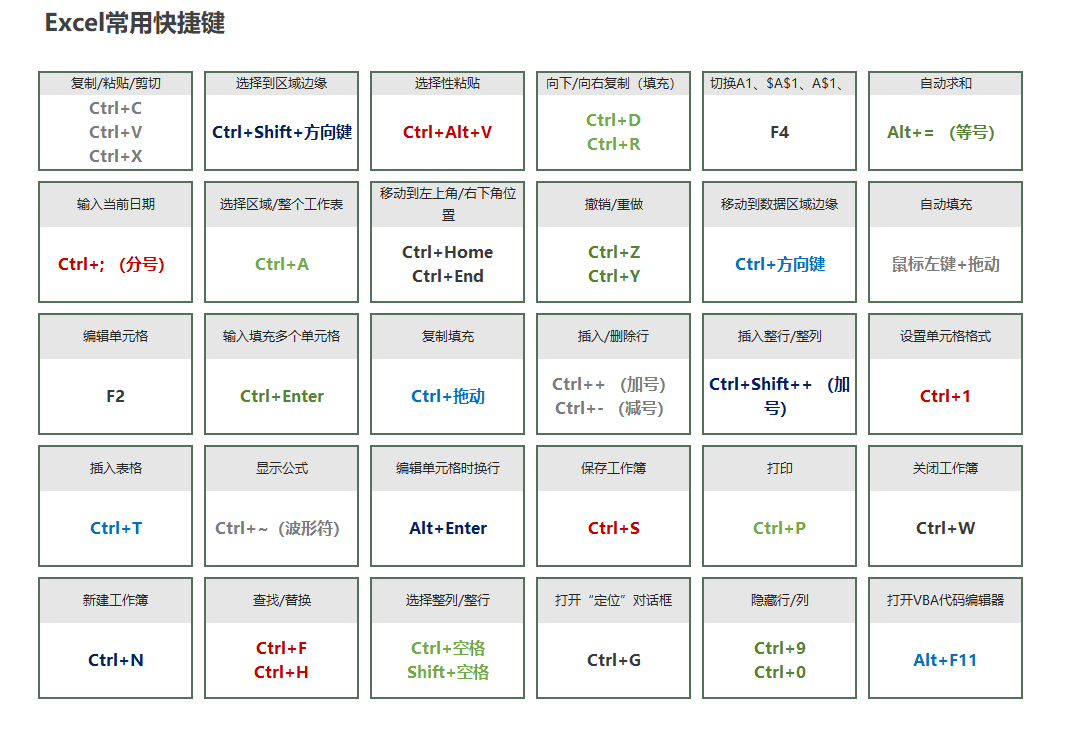
Task: Click the '插入表格' header
Action: point(115,469)
